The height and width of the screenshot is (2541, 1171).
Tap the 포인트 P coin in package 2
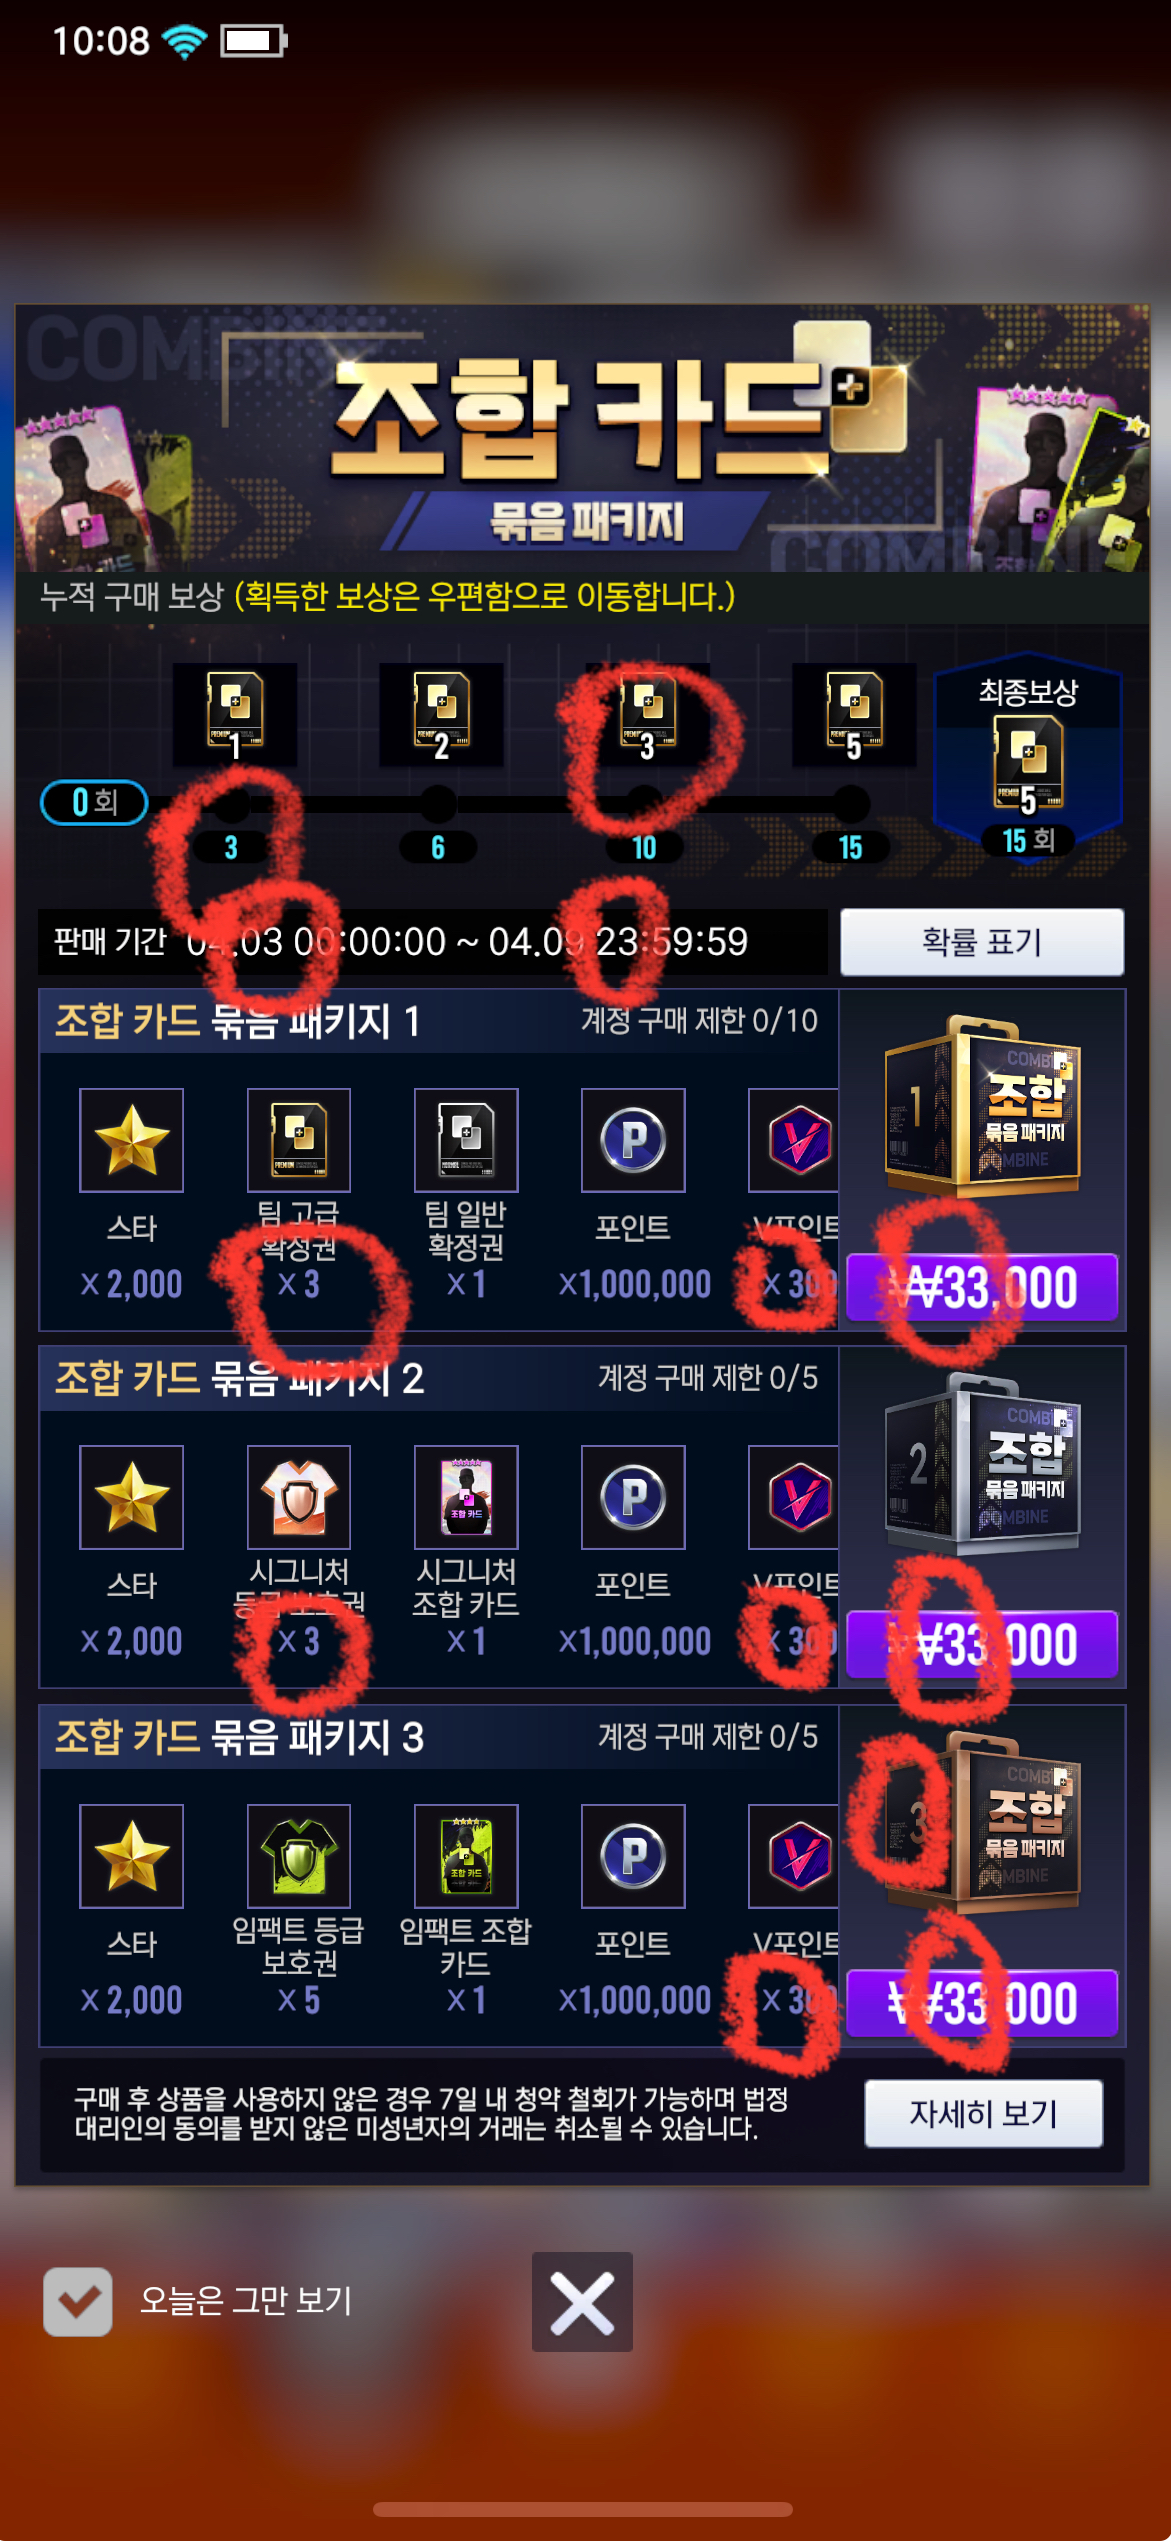click(x=633, y=1497)
